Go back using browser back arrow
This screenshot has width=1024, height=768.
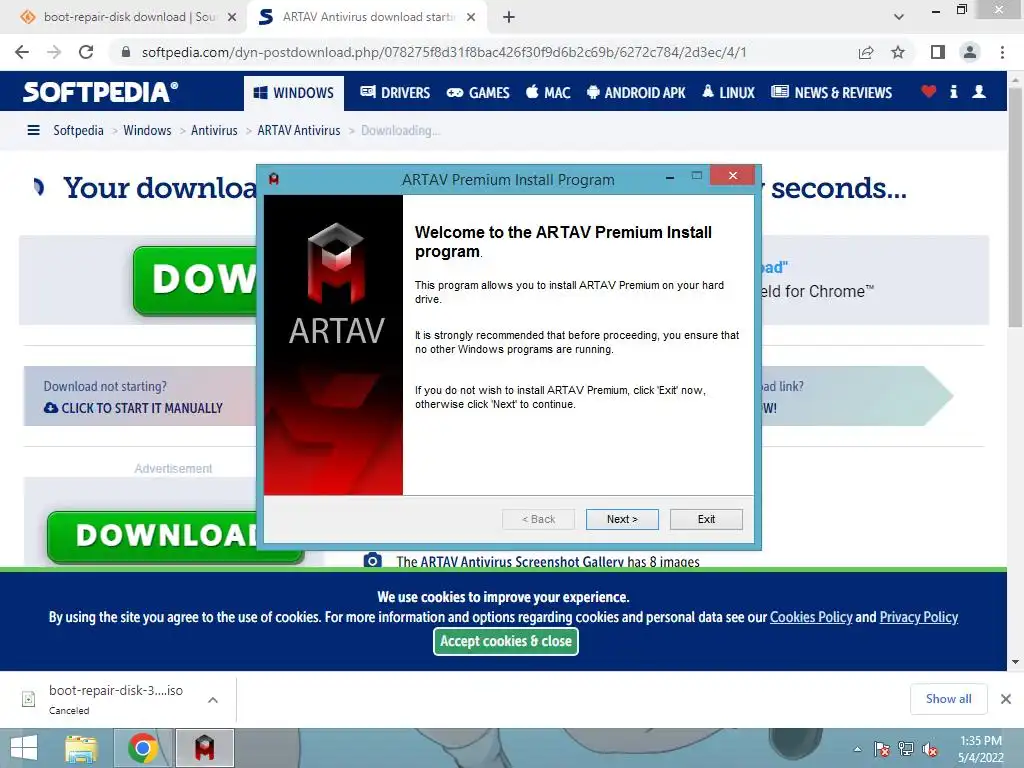coord(22,52)
